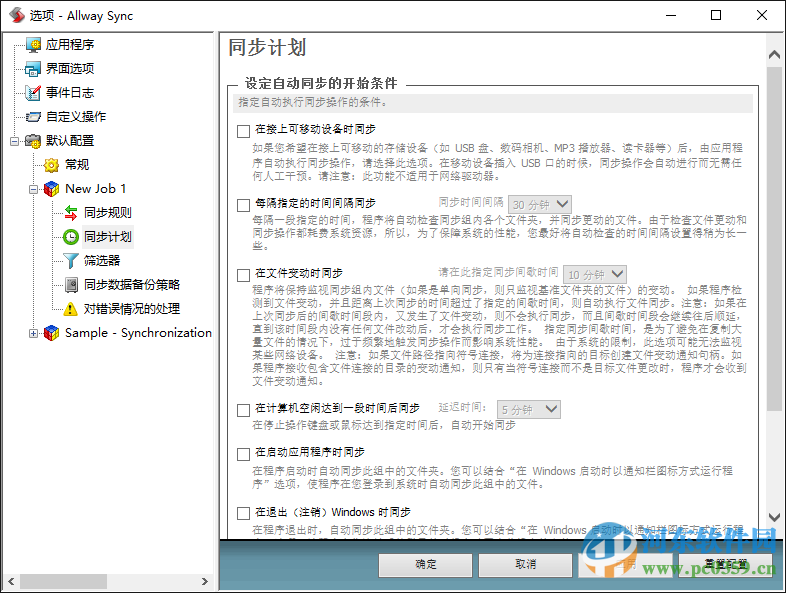Click the vertical scrollbar down arrow

[774, 517]
